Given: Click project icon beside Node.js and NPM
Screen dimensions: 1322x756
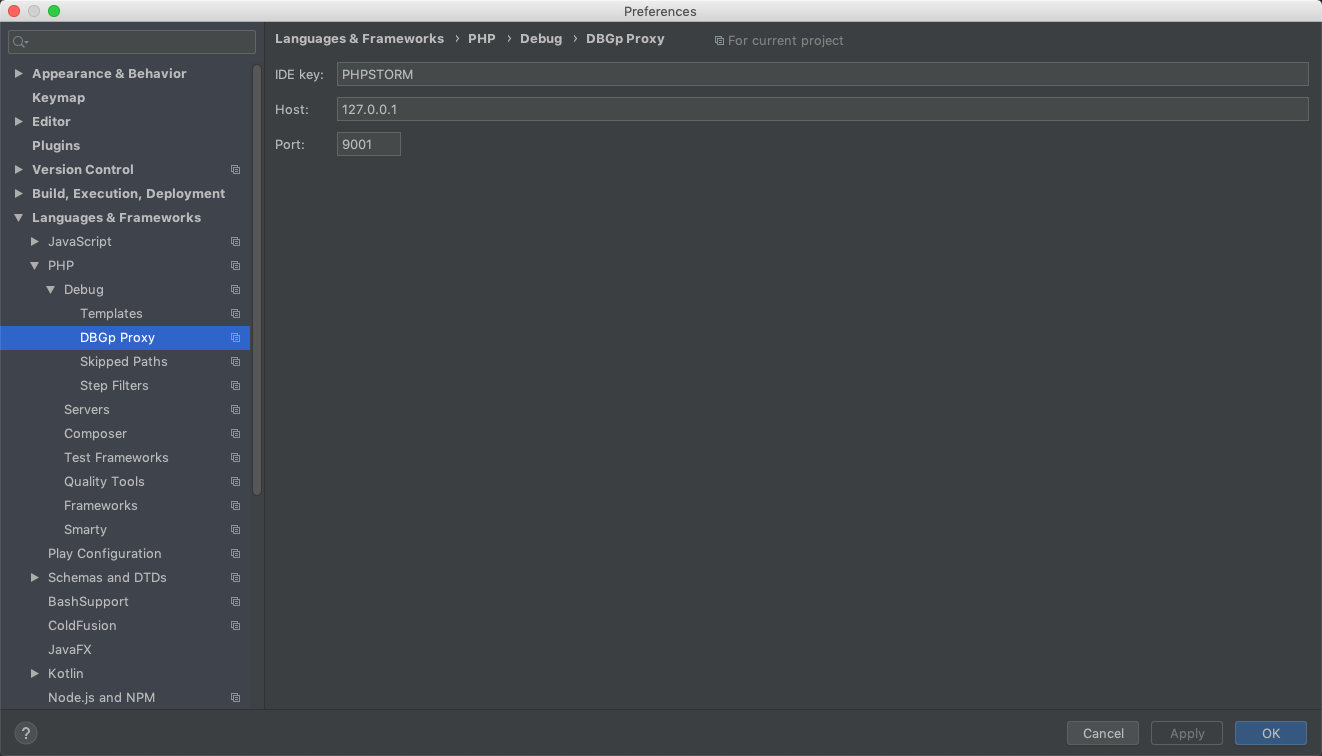Looking at the screenshot, I should (236, 698).
